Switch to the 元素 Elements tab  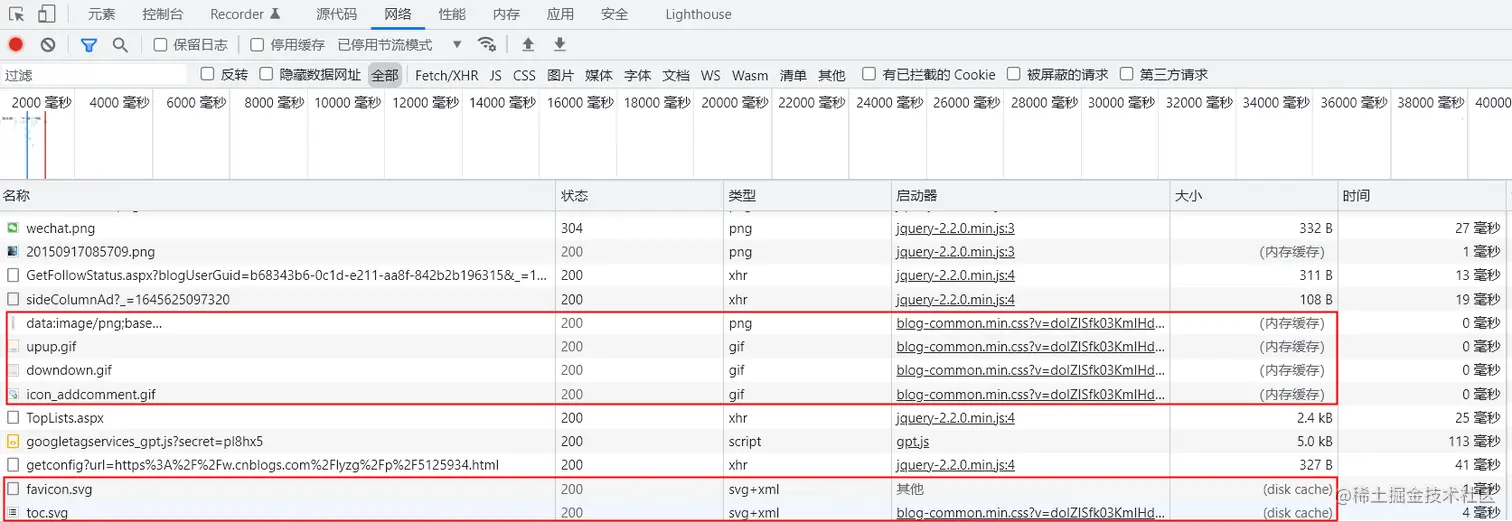(101, 14)
